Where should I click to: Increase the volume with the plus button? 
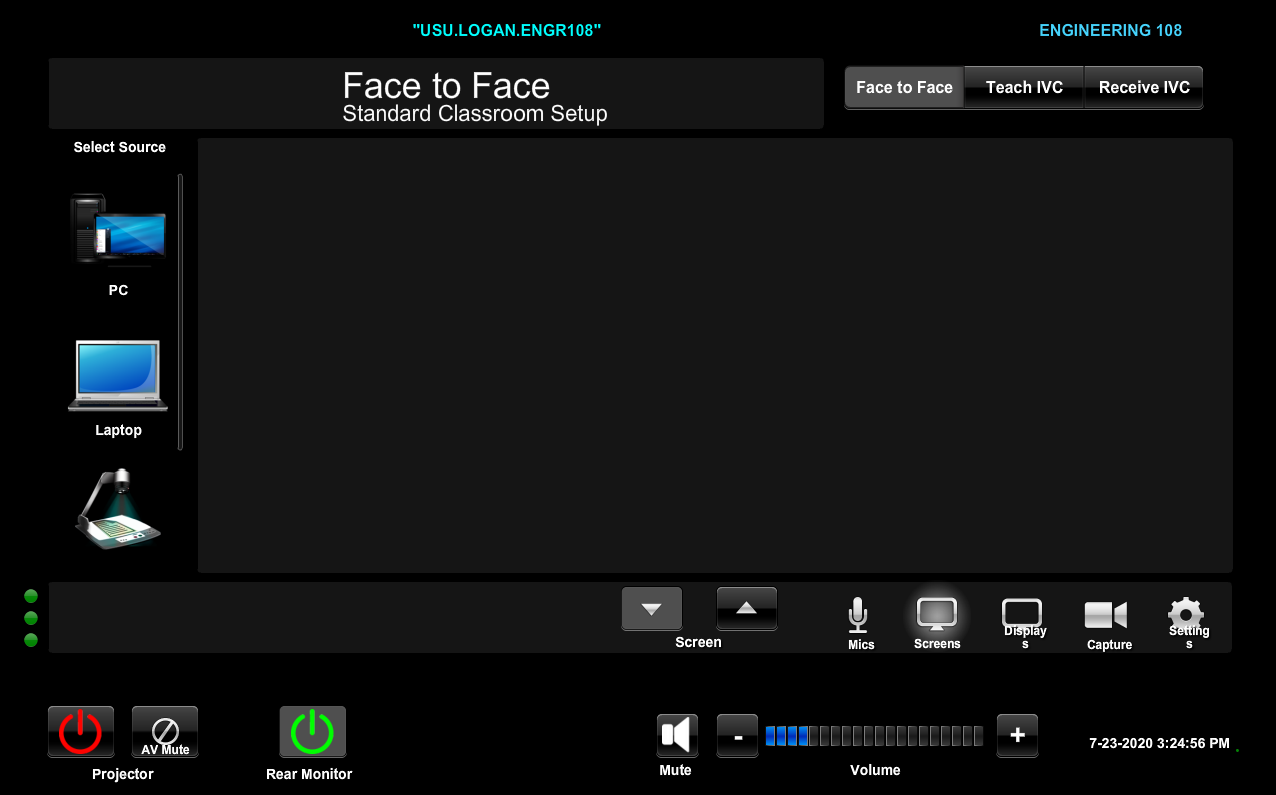pos(1016,734)
